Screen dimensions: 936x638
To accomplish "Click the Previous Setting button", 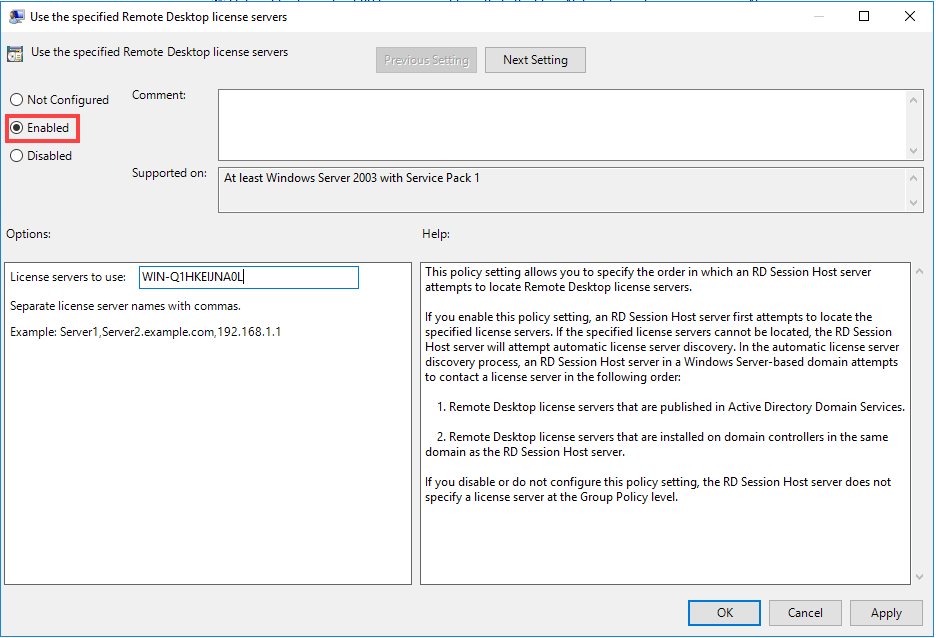I will (x=426, y=60).
